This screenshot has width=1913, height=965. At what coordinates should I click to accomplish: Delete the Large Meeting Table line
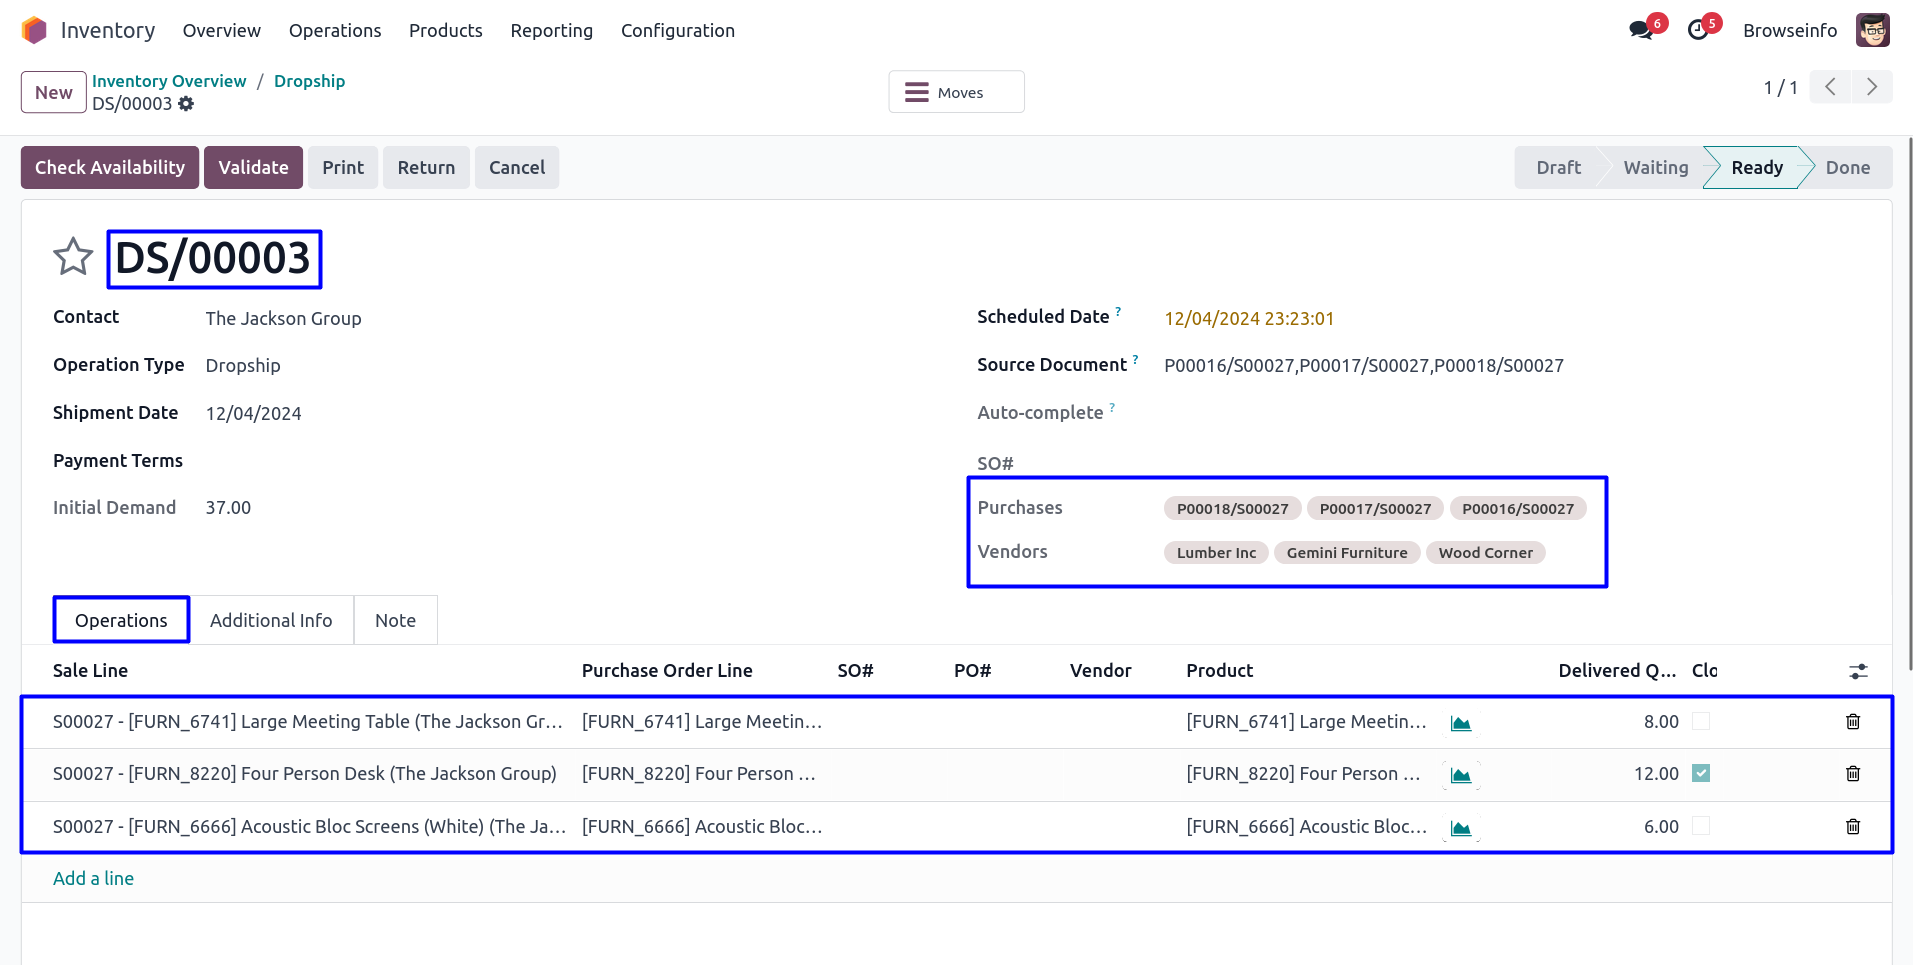[1852, 722]
